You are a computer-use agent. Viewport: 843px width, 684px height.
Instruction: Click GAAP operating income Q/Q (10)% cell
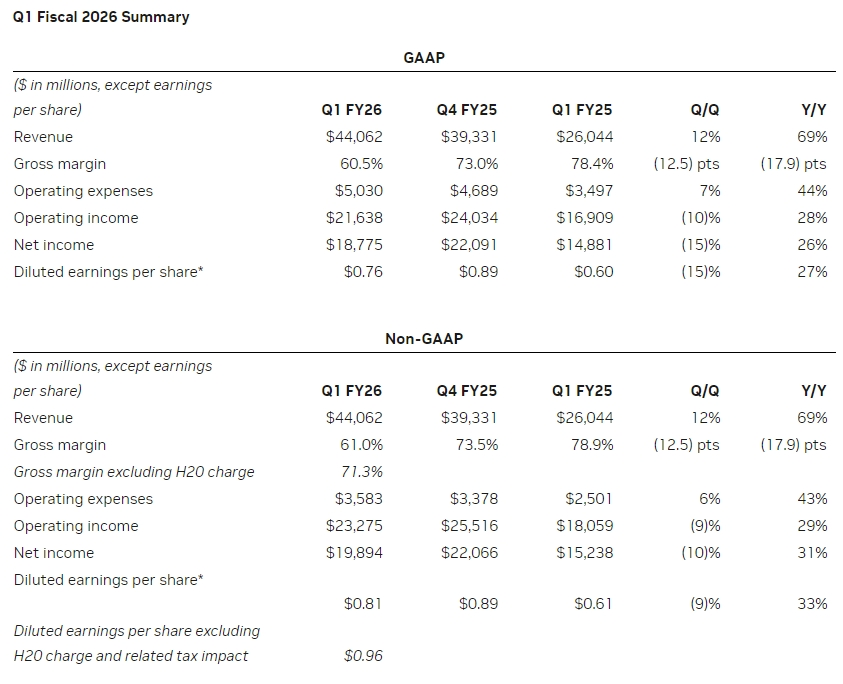[x=701, y=218]
